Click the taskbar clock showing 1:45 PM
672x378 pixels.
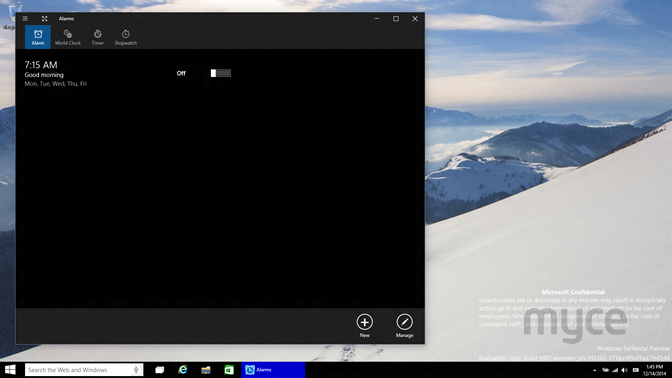point(654,370)
